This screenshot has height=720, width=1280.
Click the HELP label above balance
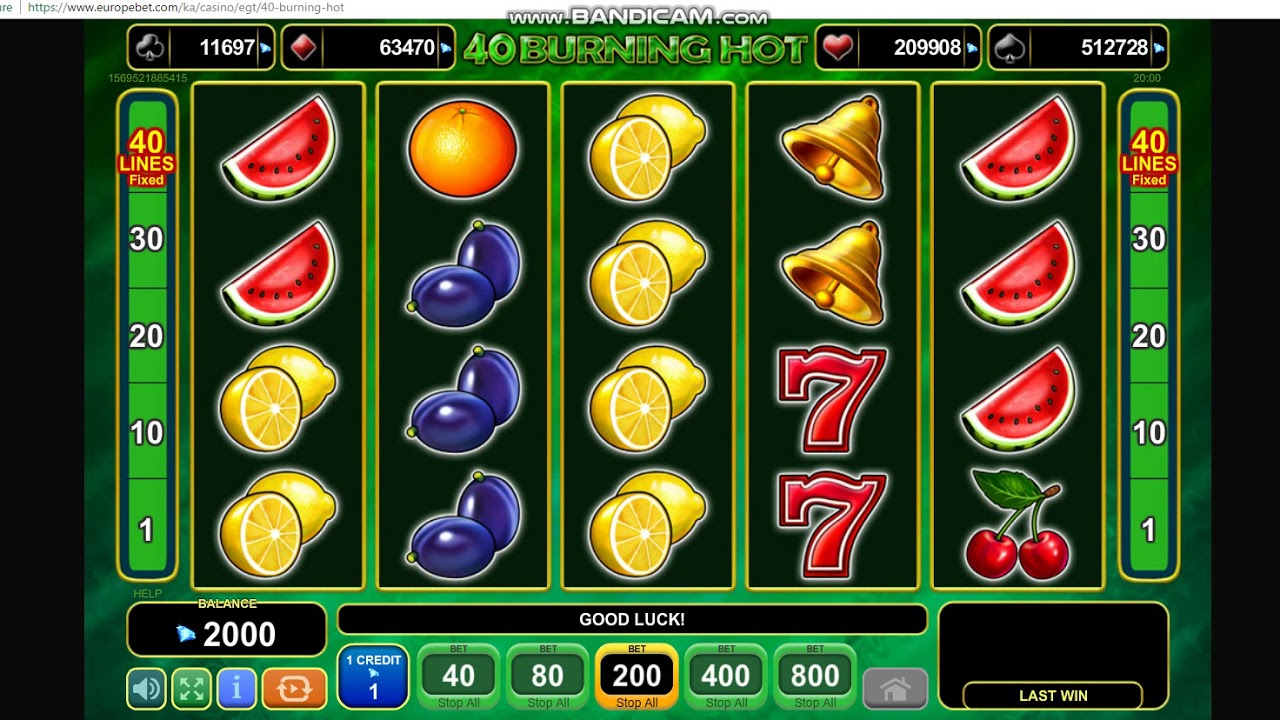click(x=147, y=594)
